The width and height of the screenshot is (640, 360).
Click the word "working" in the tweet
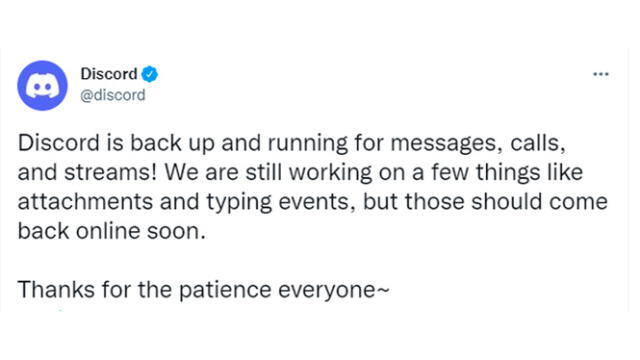(331, 173)
